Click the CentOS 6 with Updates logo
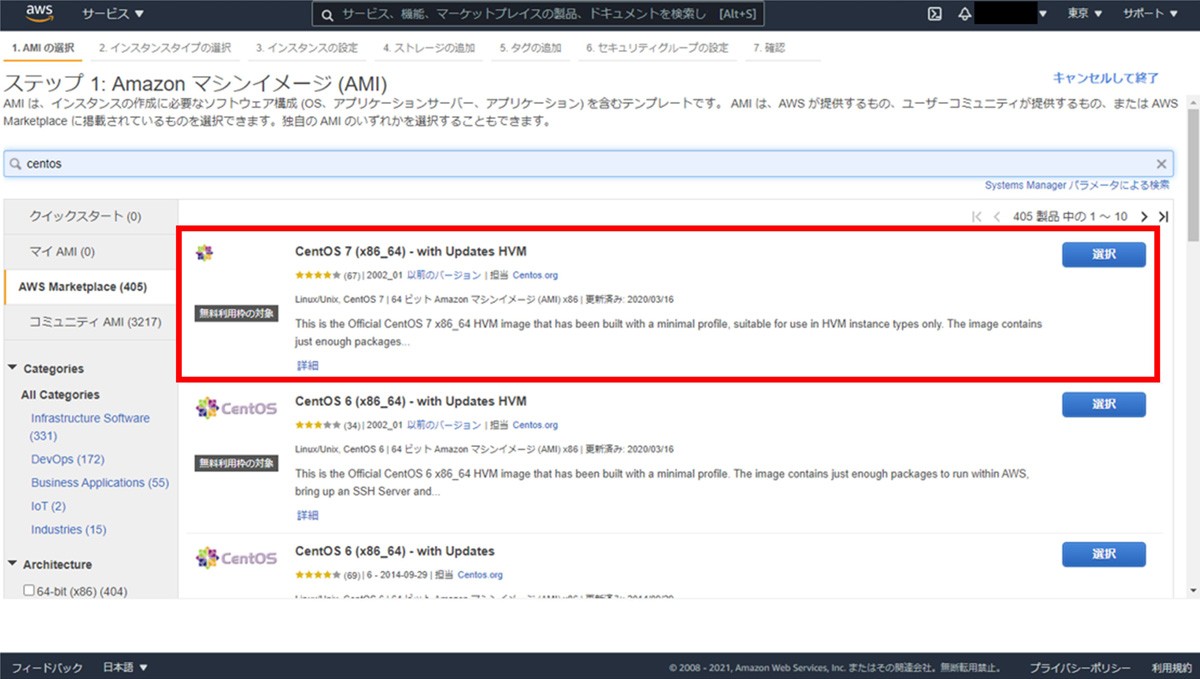 (x=236, y=557)
